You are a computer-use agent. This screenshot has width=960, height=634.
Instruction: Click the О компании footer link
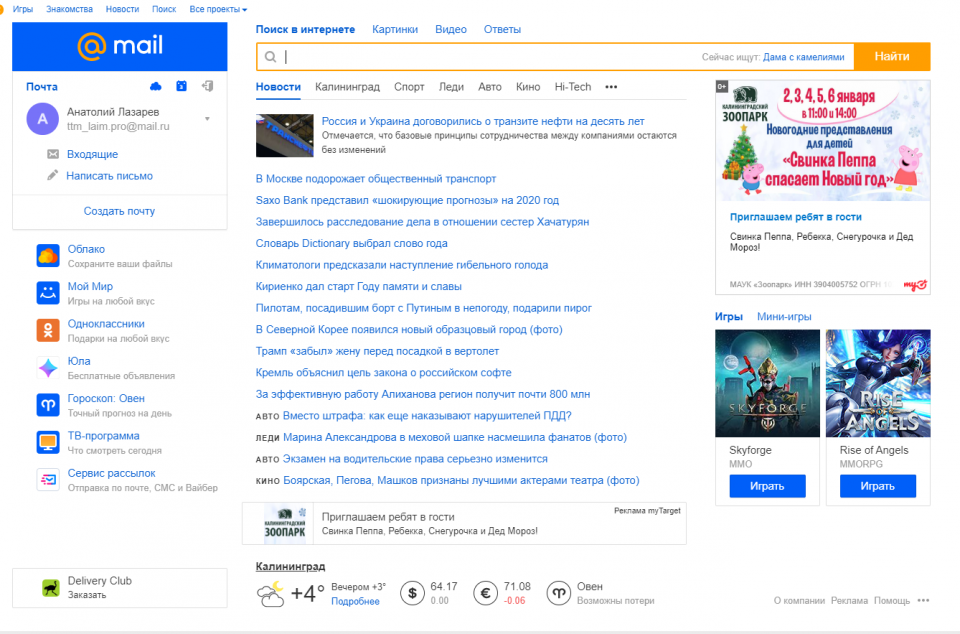tap(799, 600)
